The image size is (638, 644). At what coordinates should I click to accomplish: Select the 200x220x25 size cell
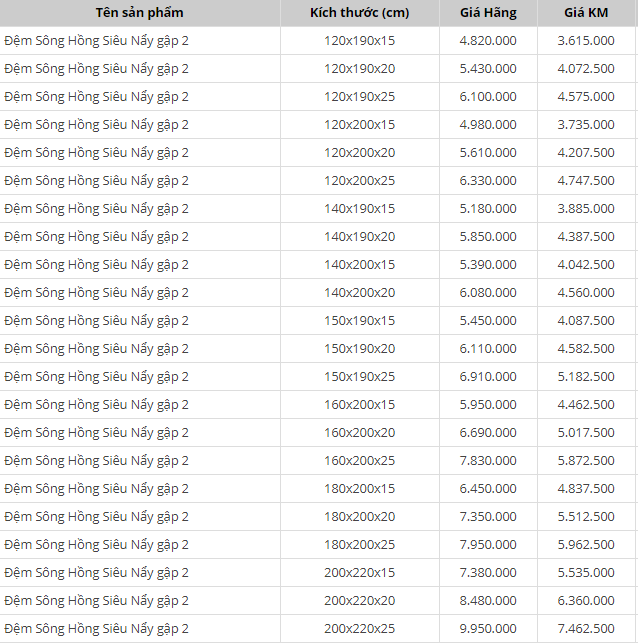click(359, 629)
